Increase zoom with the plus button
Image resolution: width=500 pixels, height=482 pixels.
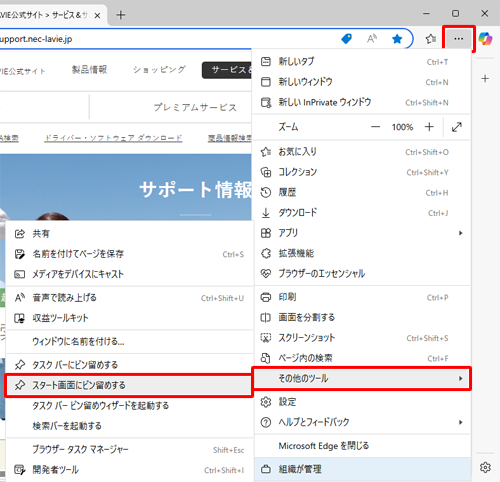tap(429, 127)
